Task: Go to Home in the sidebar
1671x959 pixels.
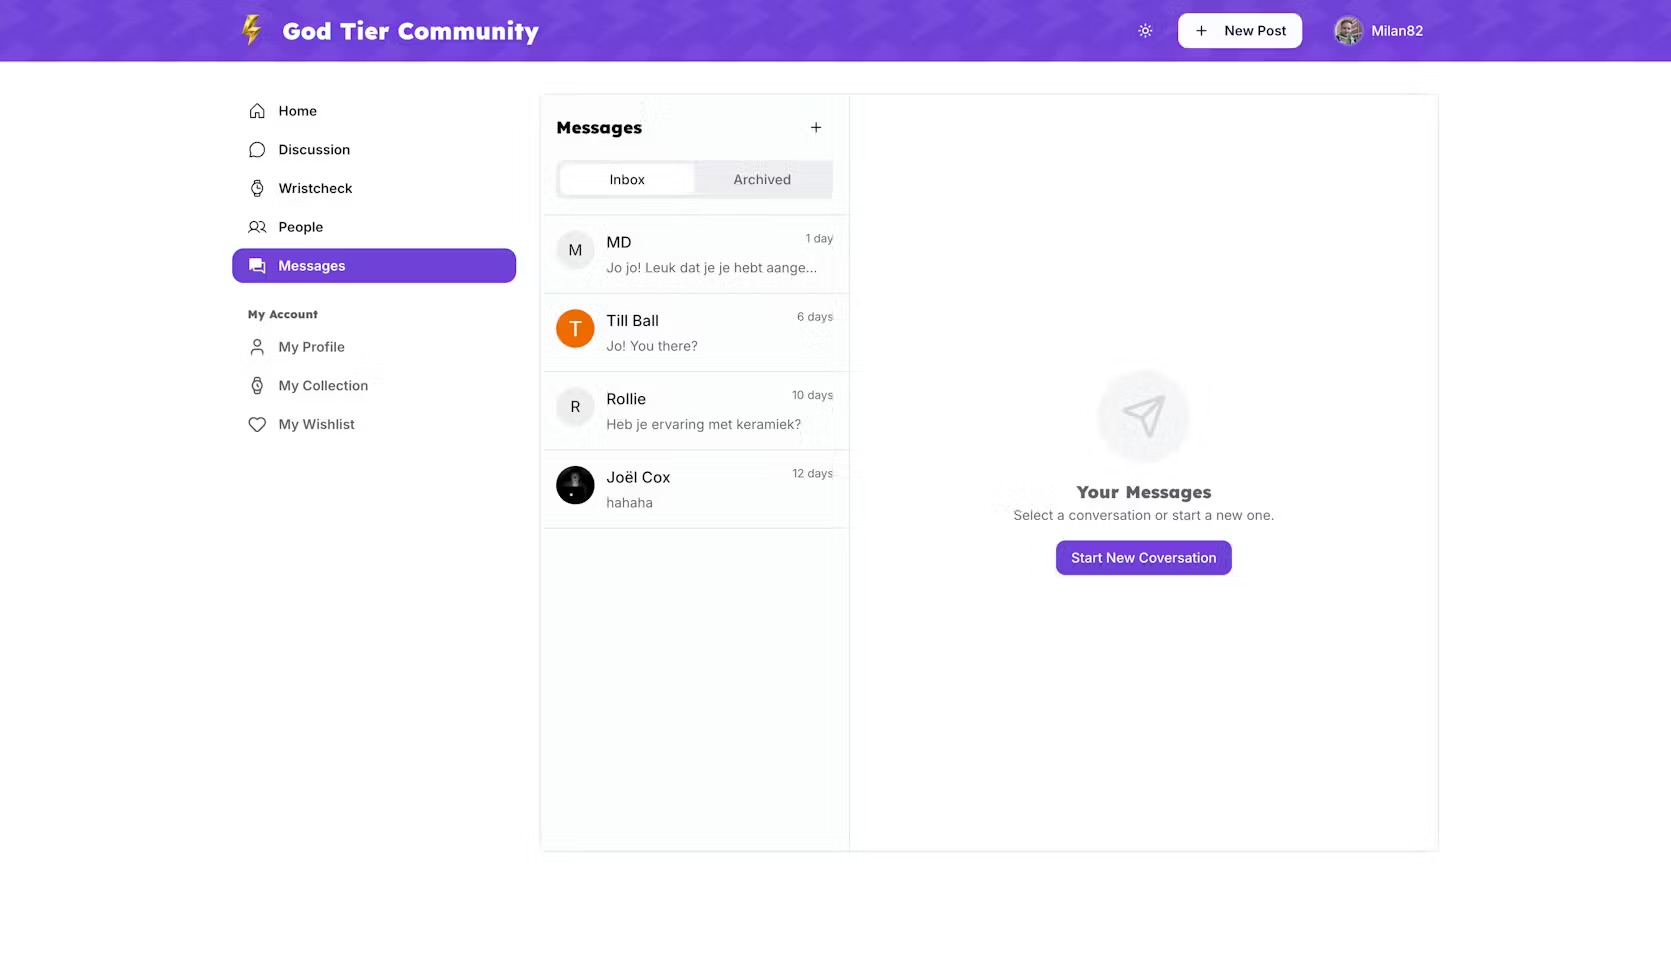Action: (297, 111)
